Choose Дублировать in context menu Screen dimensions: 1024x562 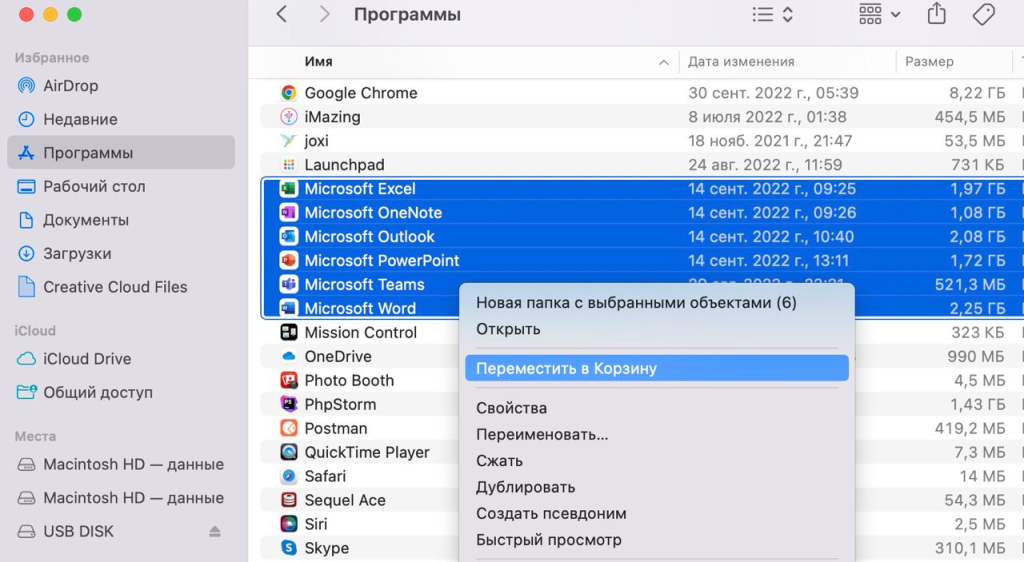525,488
